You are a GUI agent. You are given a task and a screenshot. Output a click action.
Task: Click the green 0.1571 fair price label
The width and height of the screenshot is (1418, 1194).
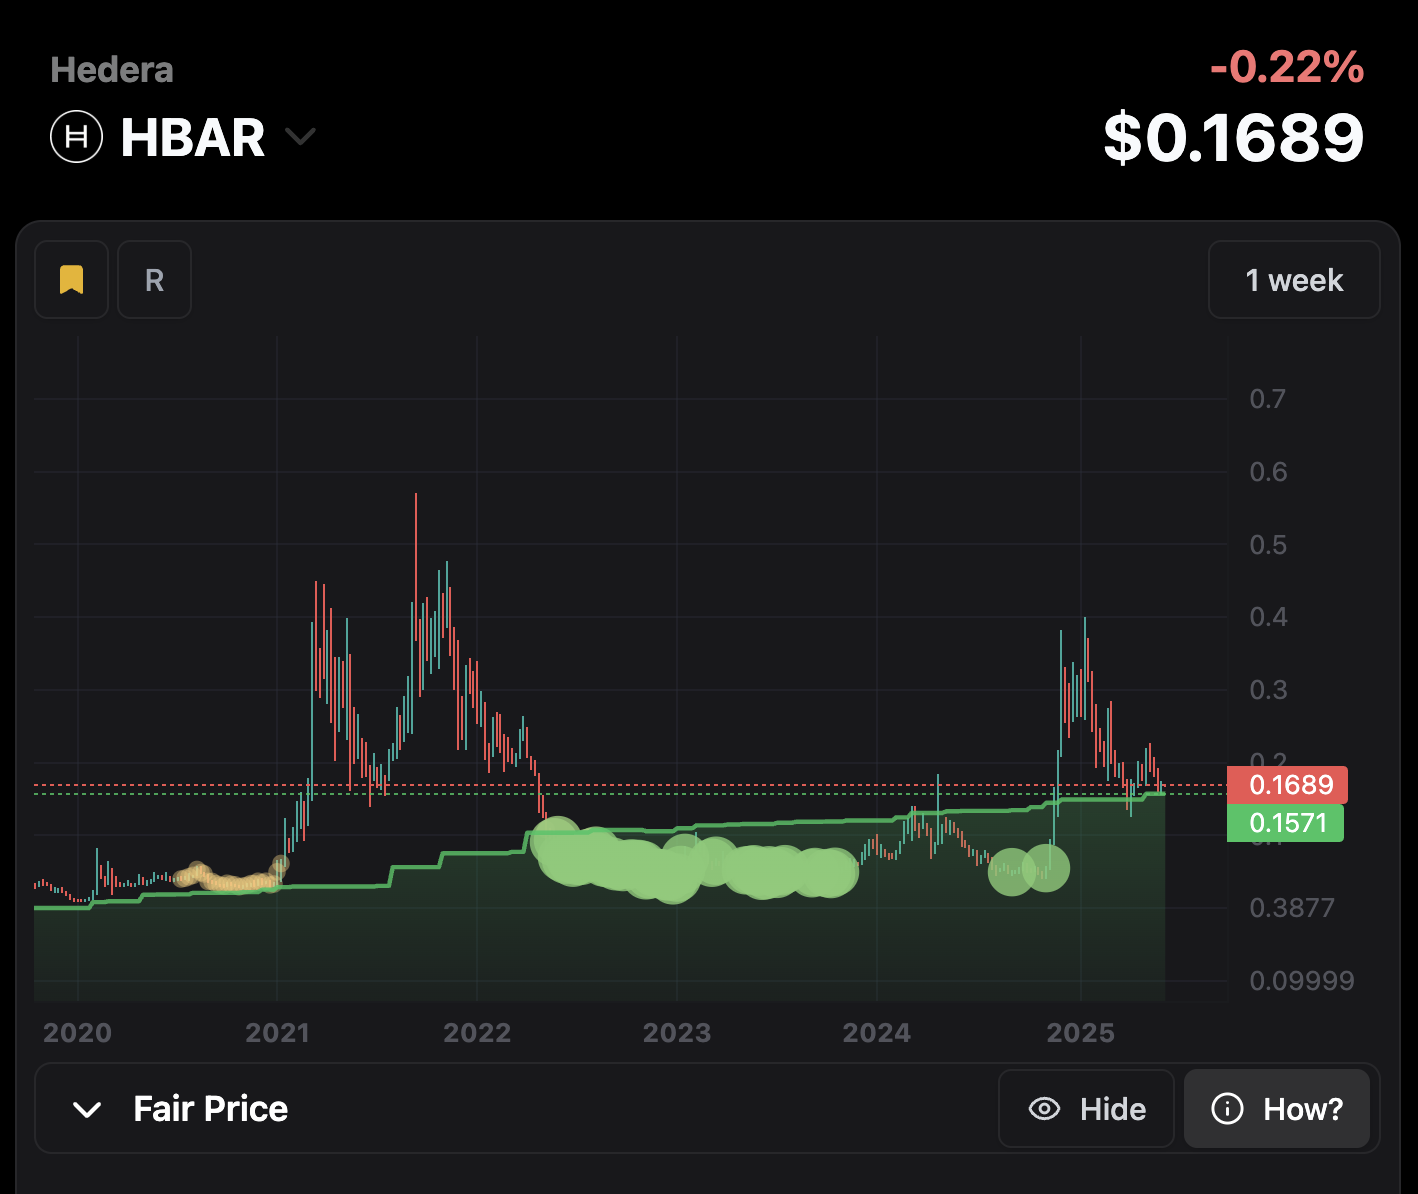pyautogui.click(x=1285, y=823)
